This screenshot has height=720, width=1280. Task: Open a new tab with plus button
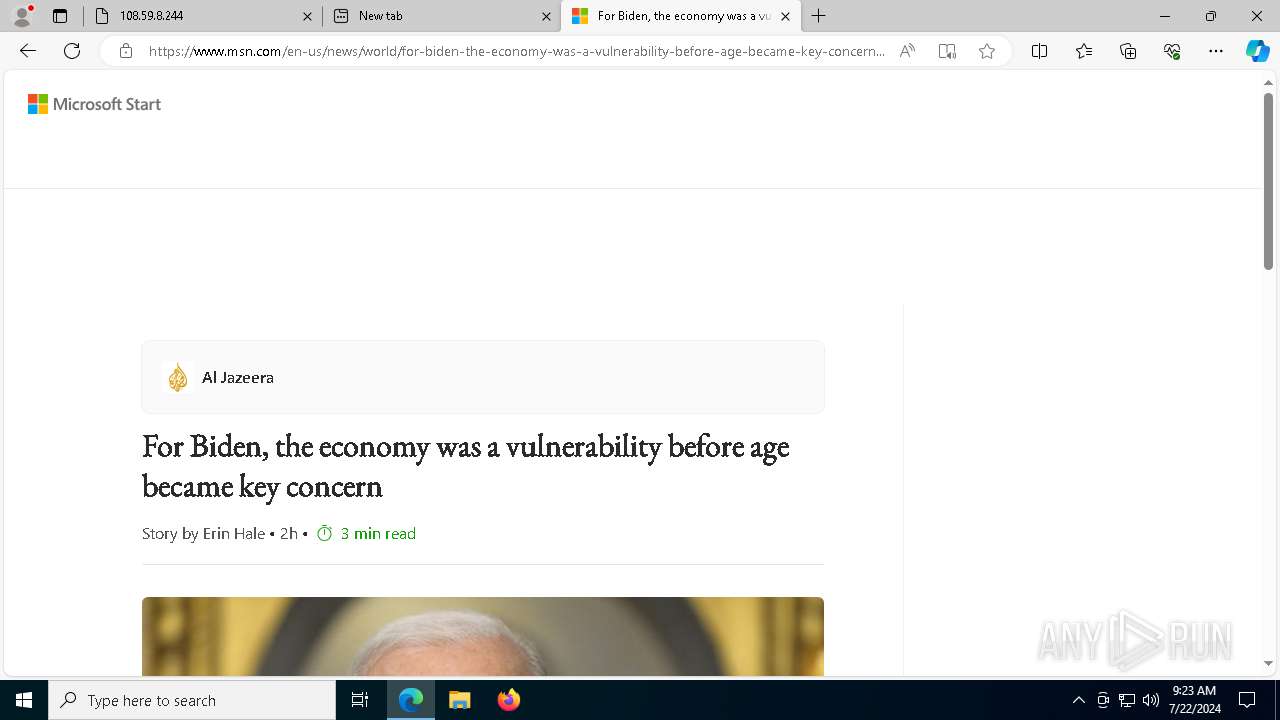click(819, 16)
